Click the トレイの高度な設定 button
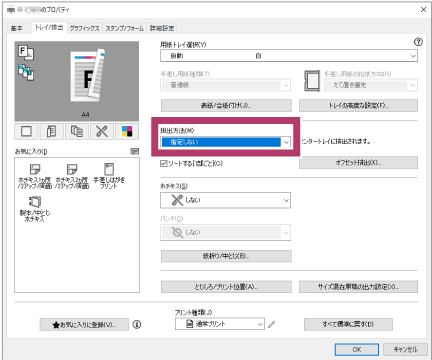This screenshot has width=432, height=360. pyautogui.click(x=358, y=106)
